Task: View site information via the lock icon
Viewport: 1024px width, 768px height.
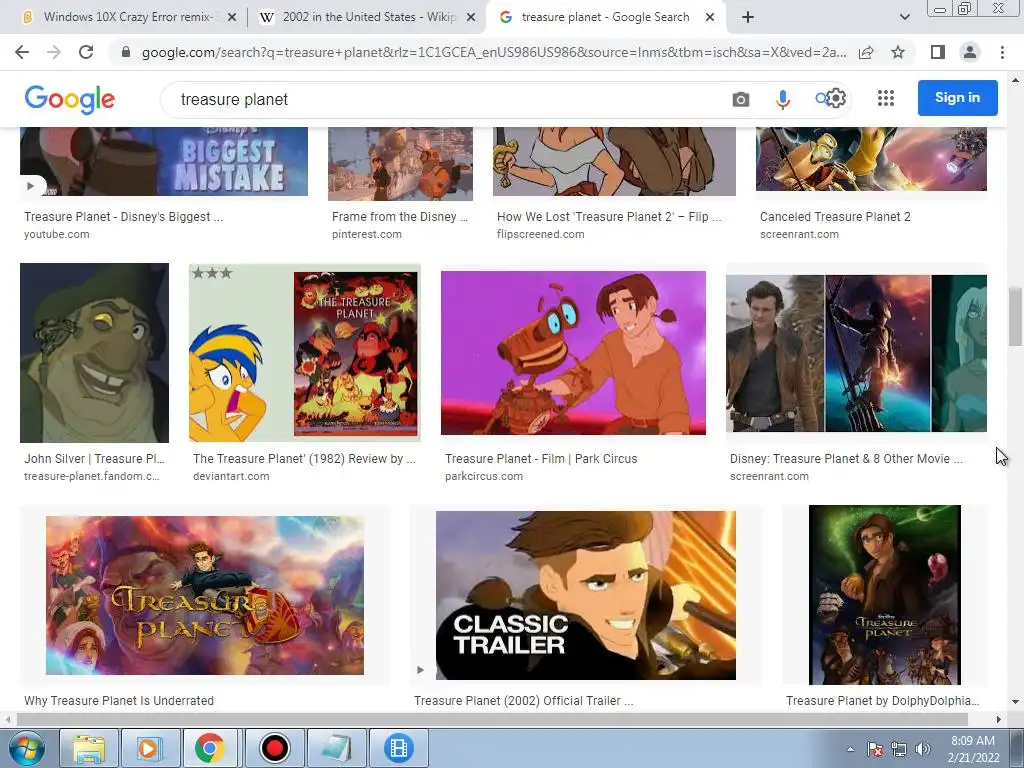Action: pos(126,52)
